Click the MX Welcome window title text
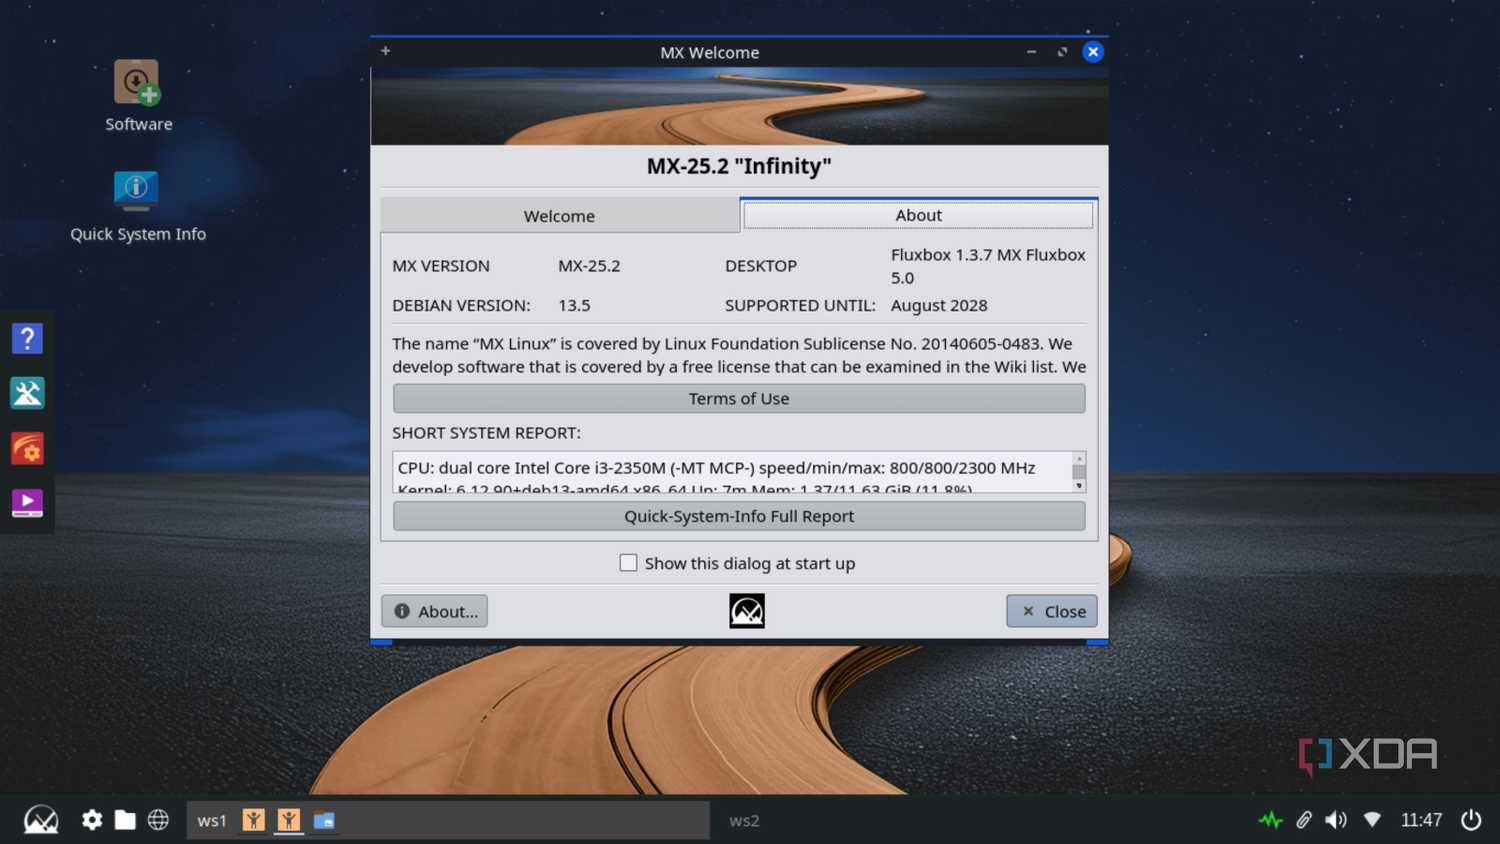Image resolution: width=1500 pixels, height=844 pixels. tap(710, 53)
